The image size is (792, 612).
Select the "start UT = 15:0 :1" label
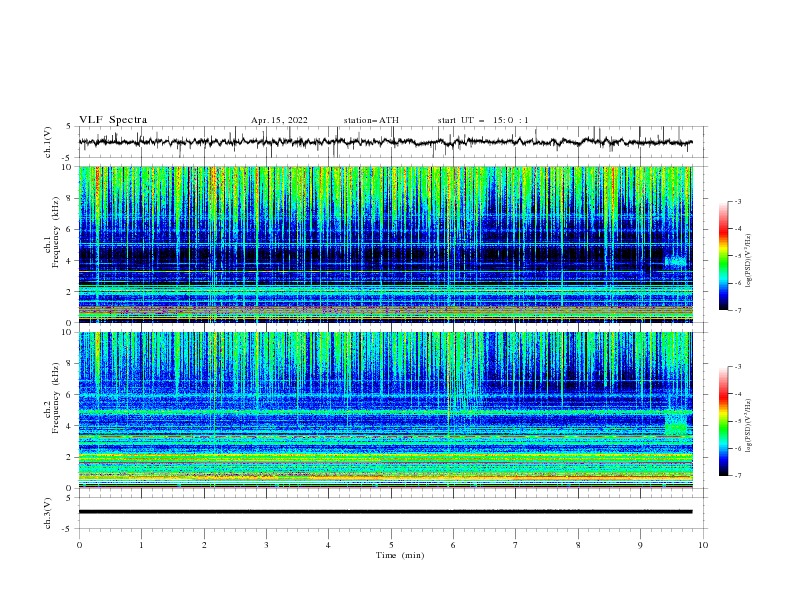(483, 120)
